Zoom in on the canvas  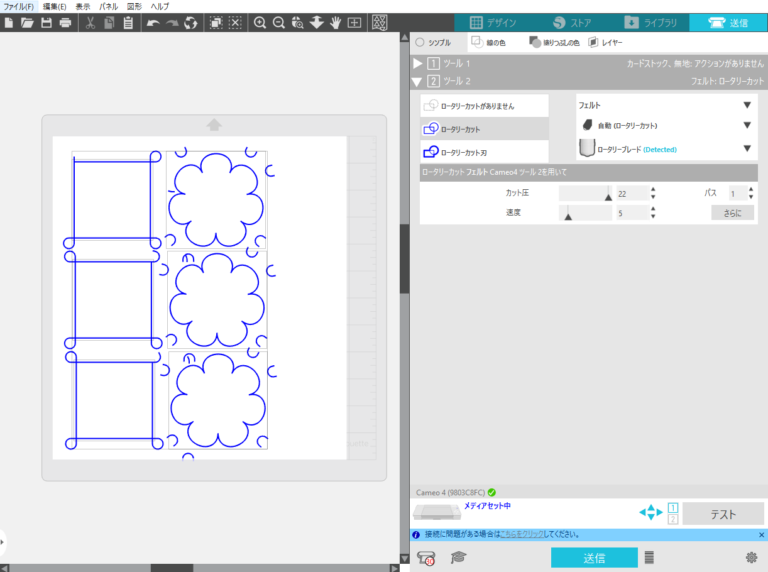point(260,23)
